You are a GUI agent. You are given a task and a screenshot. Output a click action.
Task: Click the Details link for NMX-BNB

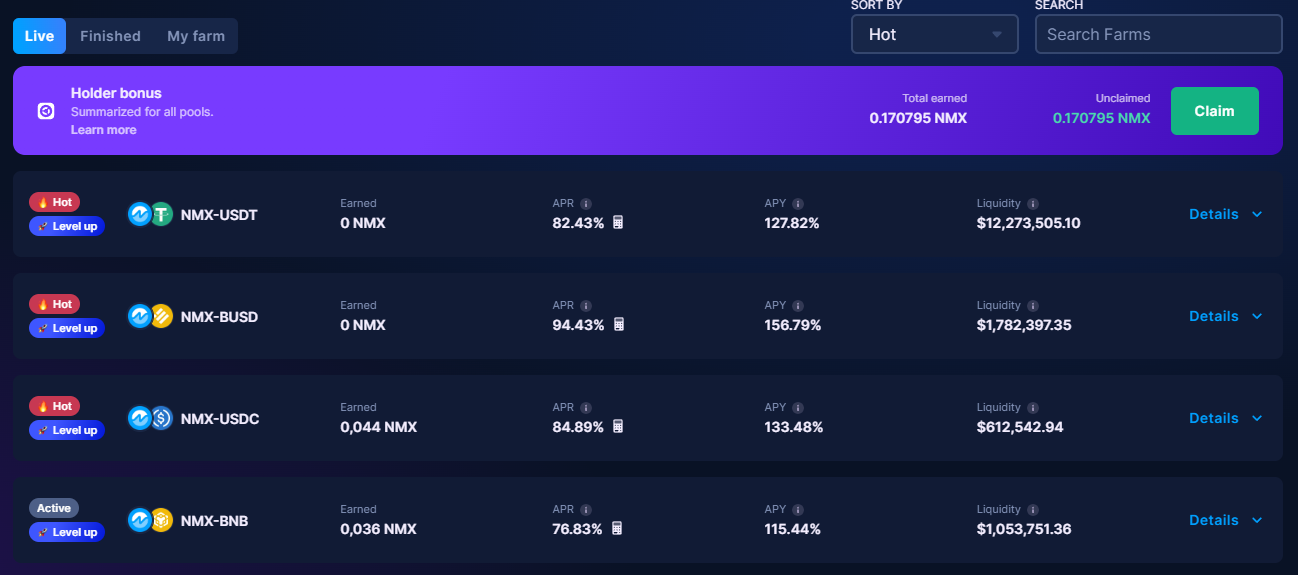(1214, 520)
